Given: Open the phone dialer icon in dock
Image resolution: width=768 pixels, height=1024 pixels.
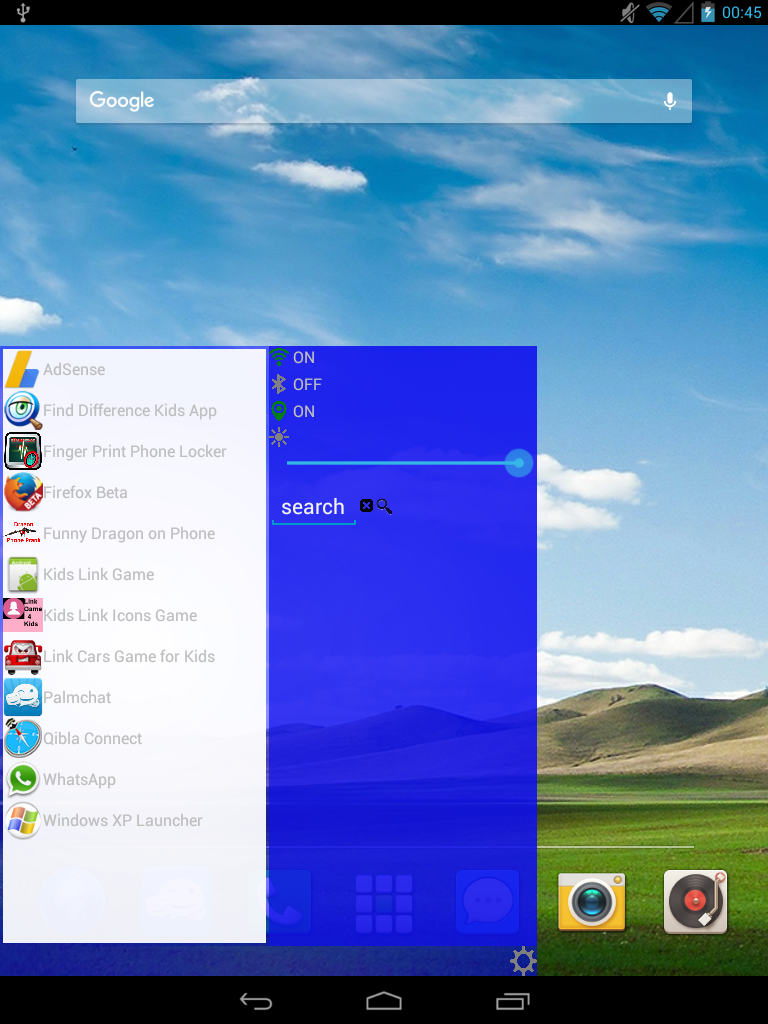Looking at the screenshot, I should click(284, 902).
